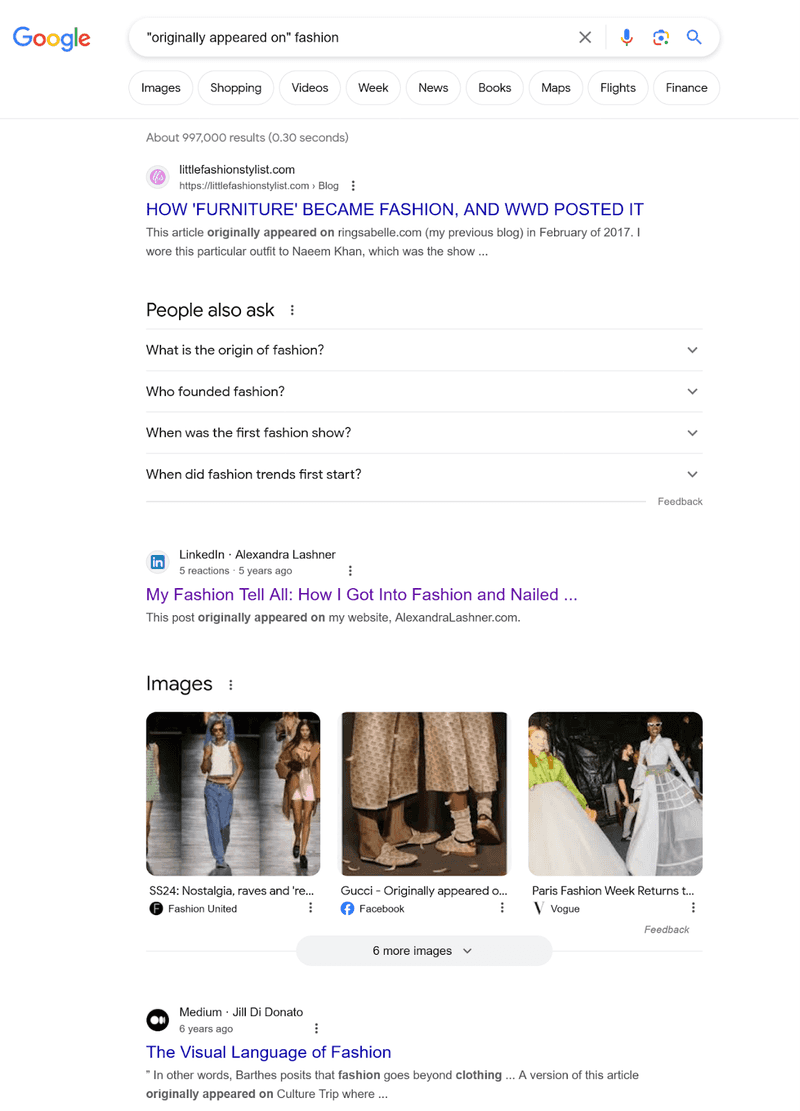Click the 'Medium · Jill Di Donato' source text

tap(241, 1013)
